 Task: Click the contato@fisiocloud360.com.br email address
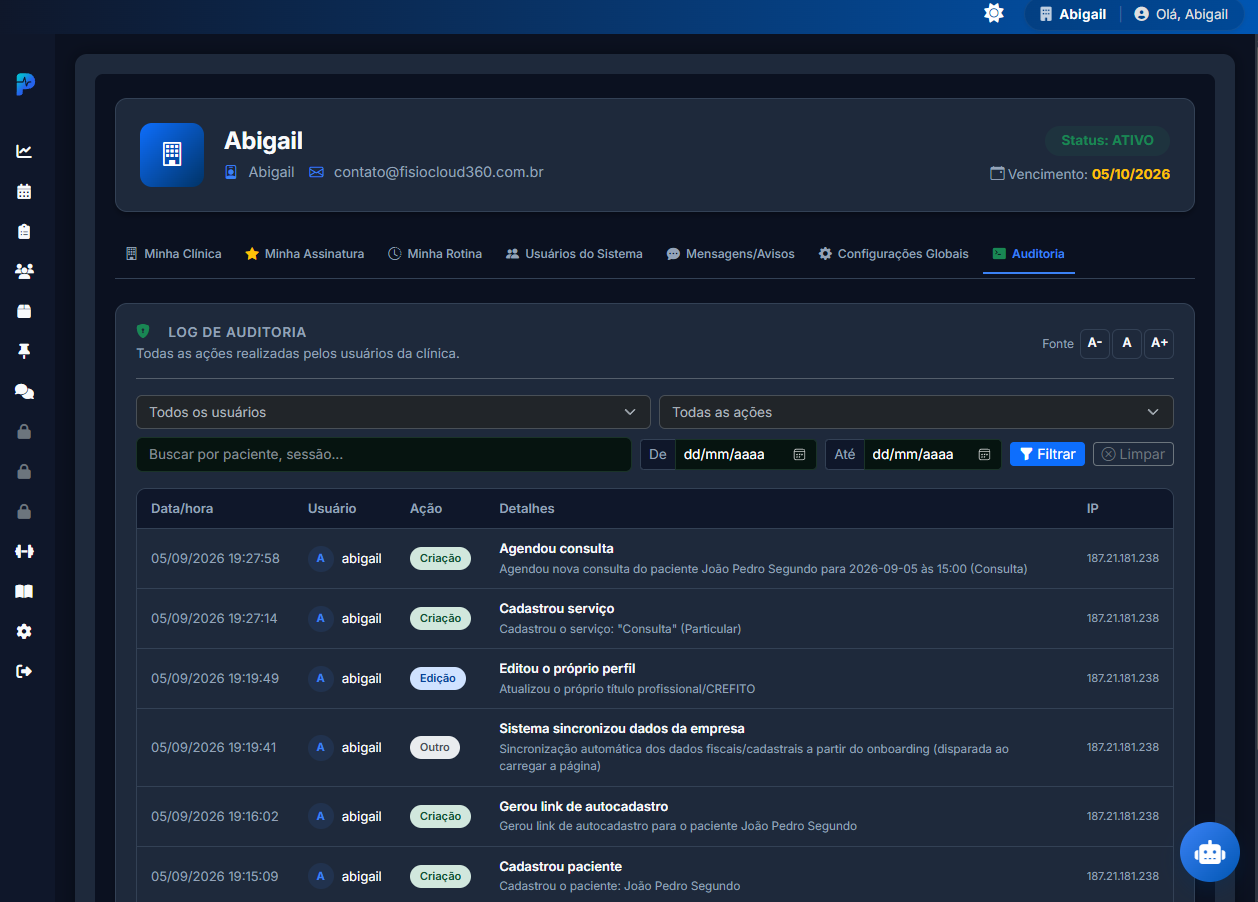click(439, 172)
